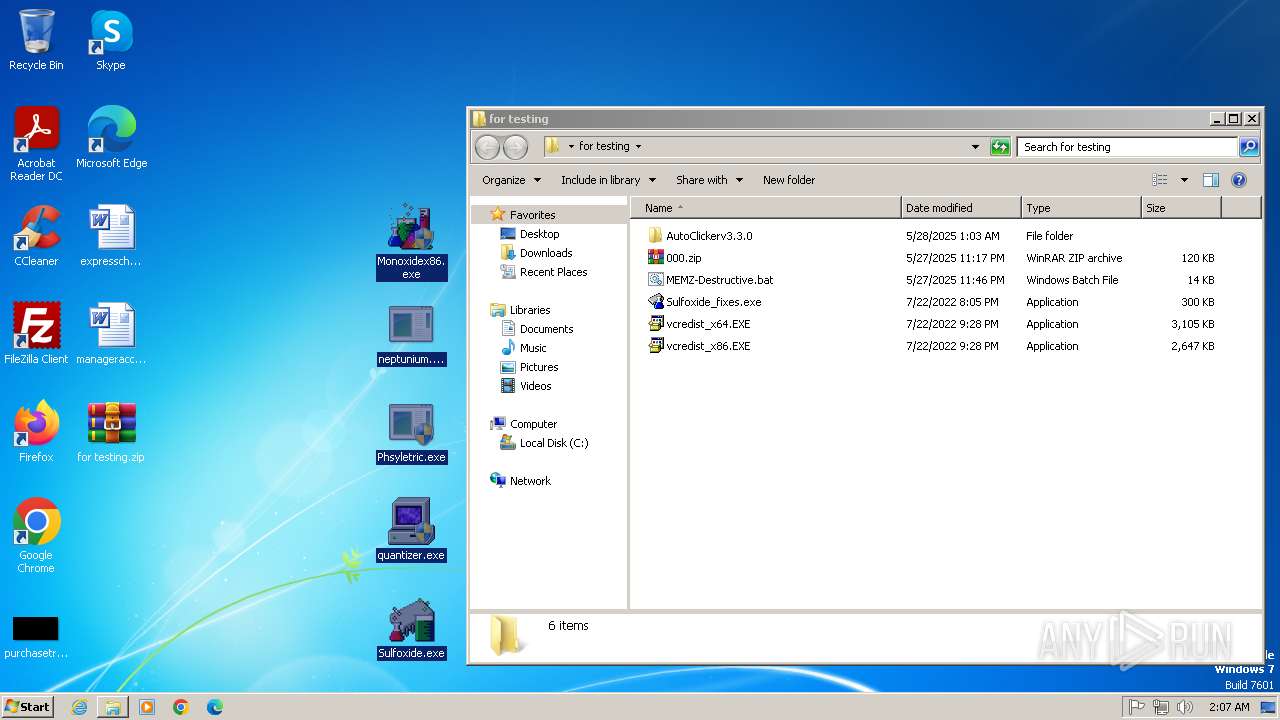Screen dimensions: 1280x720
Task: Select Phsyletric.exe desktop icon
Action: coord(411,432)
